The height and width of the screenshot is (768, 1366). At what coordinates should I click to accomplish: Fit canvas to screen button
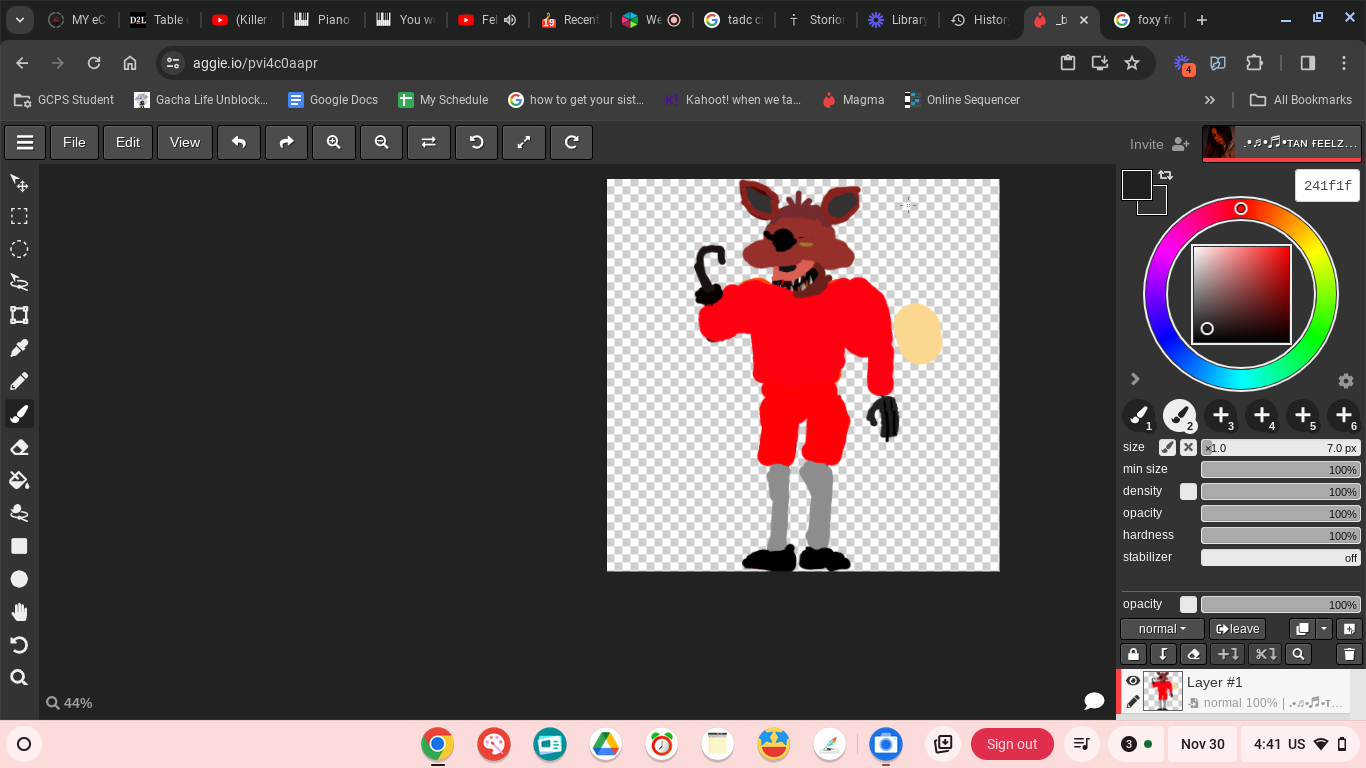coord(524,142)
